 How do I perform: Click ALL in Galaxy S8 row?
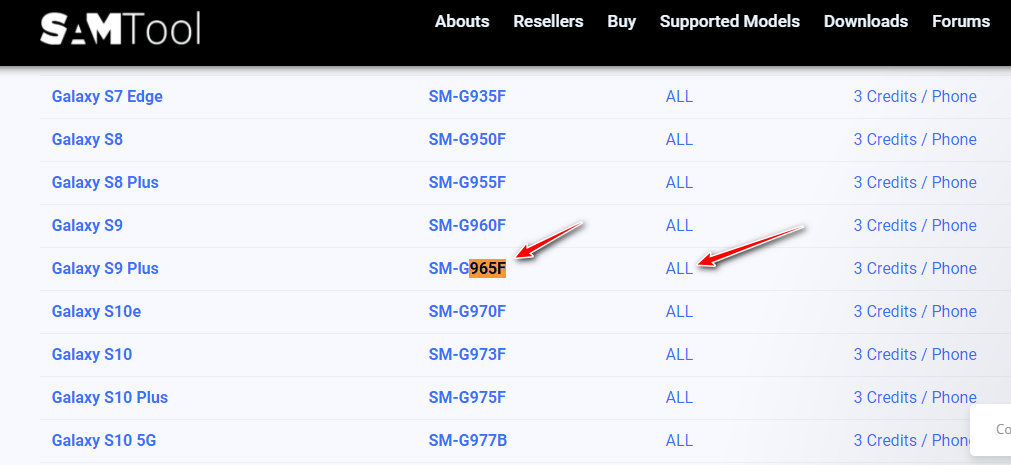click(679, 140)
